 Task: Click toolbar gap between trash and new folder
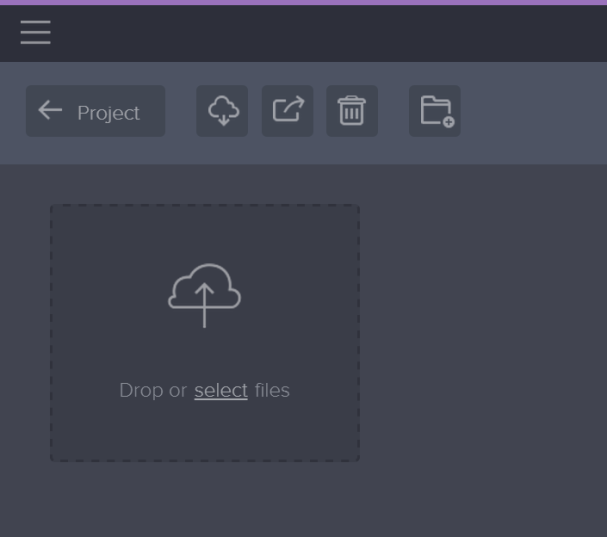pos(393,113)
